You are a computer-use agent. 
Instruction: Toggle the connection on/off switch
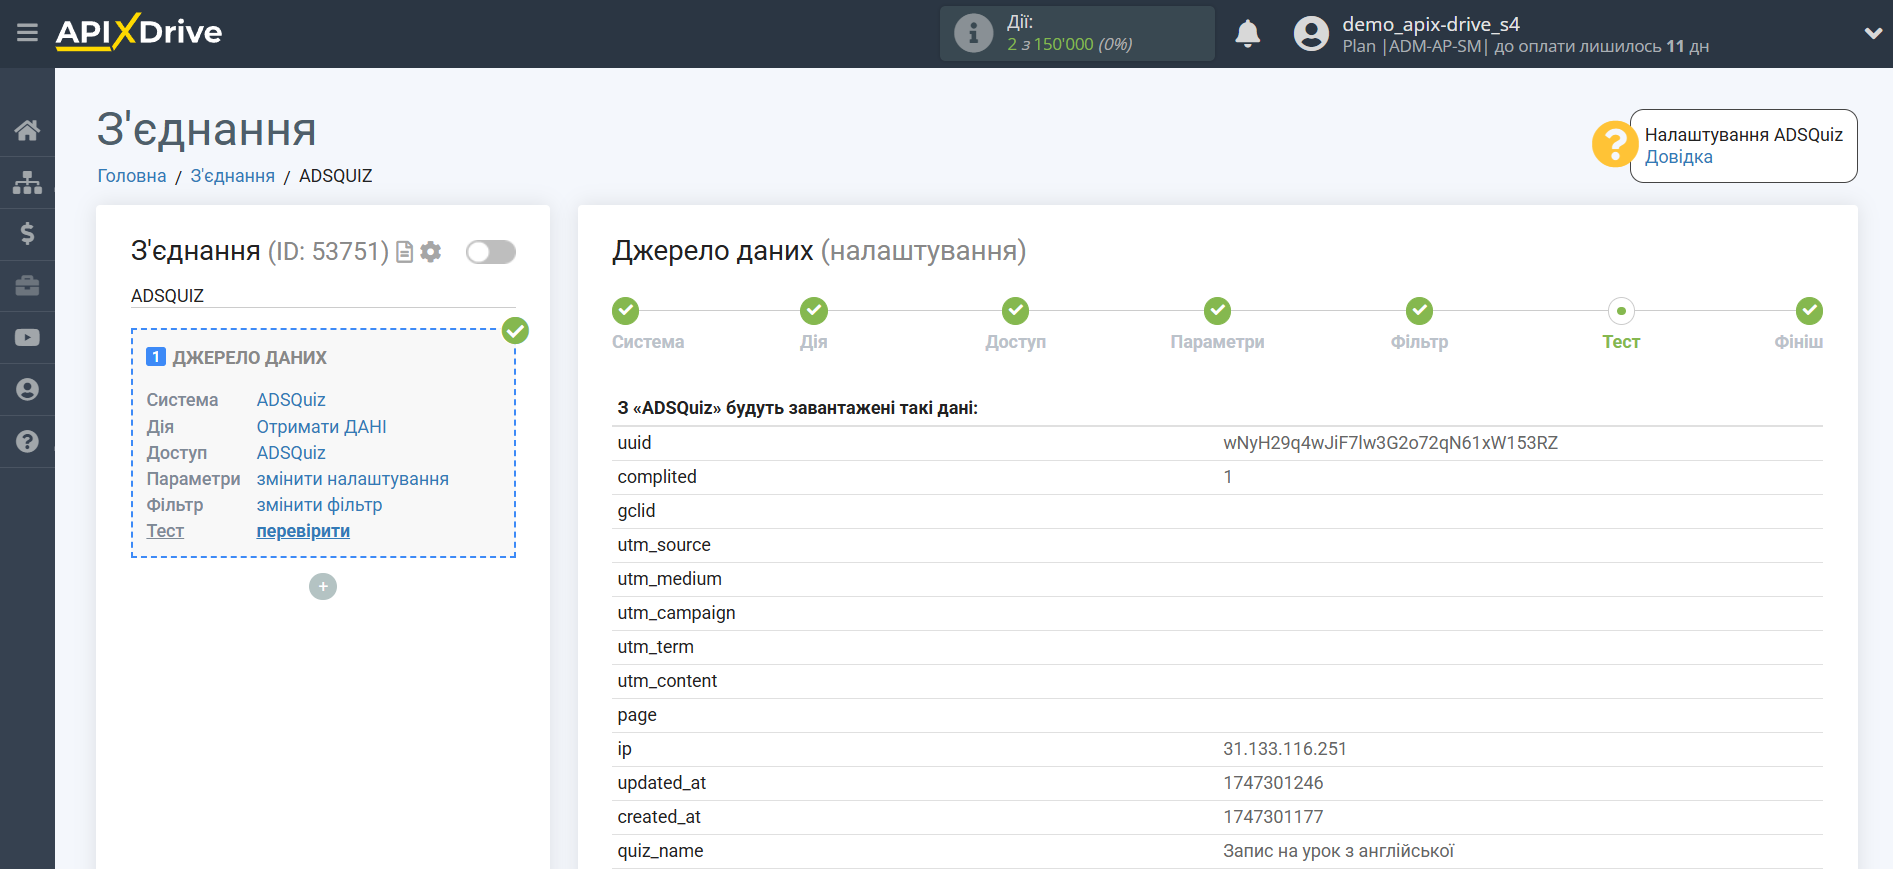(490, 252)
